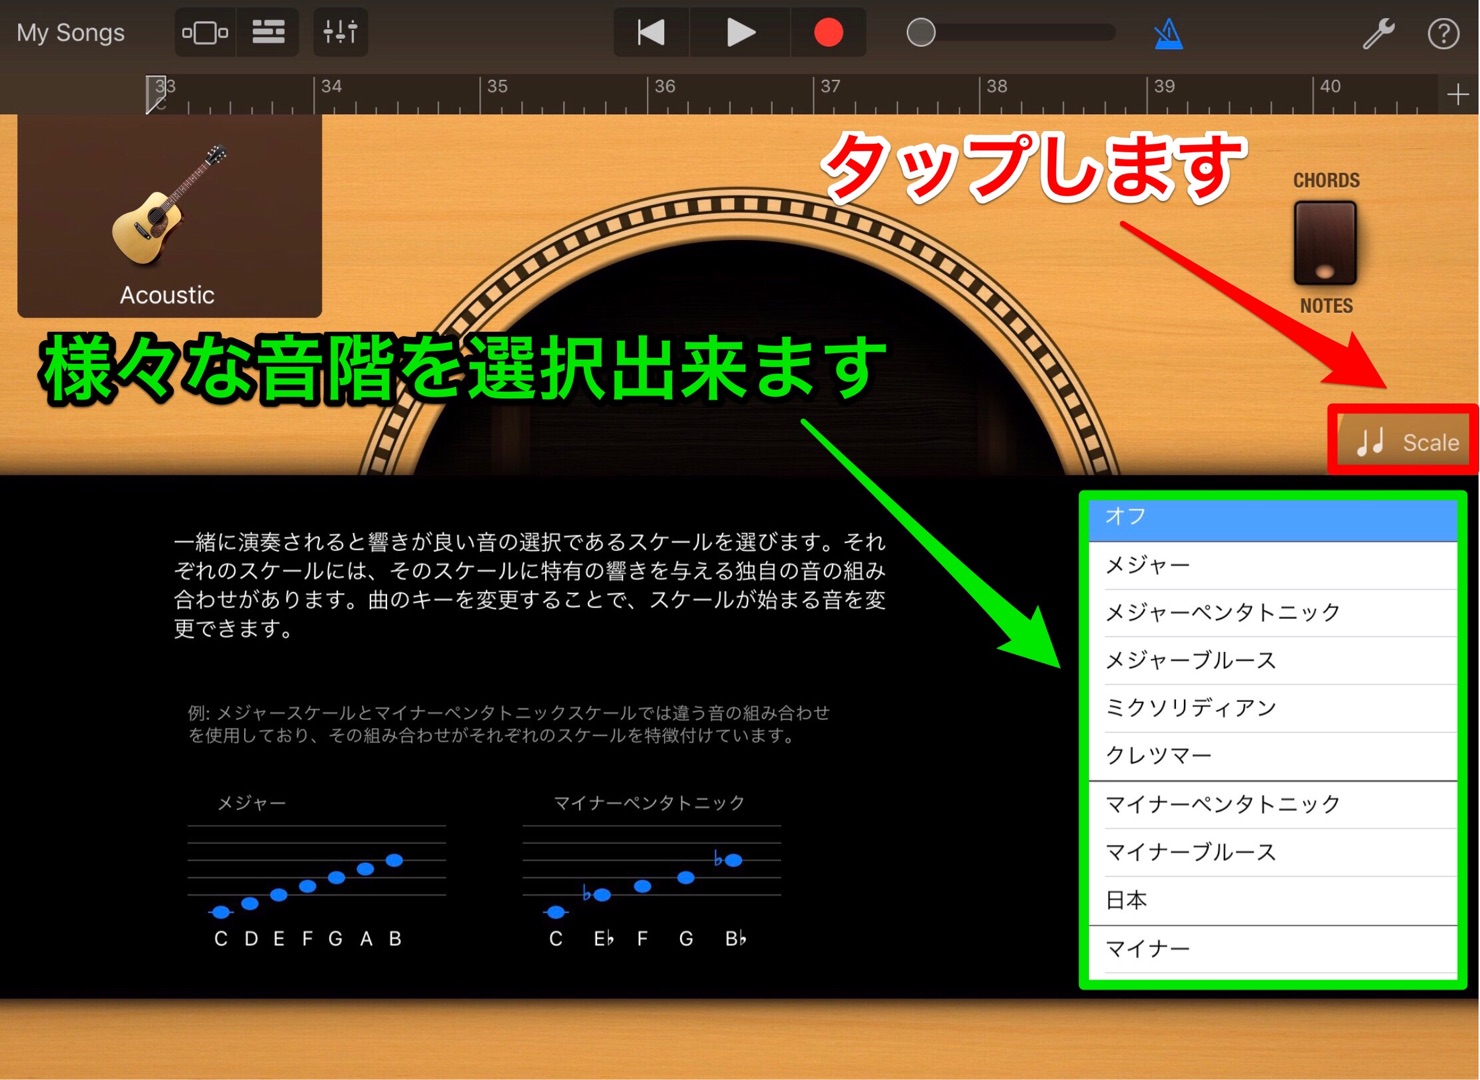Tap the playhead at bar 33
The height and width of the screenshot is (1080, 1480).
pos(157,94)
